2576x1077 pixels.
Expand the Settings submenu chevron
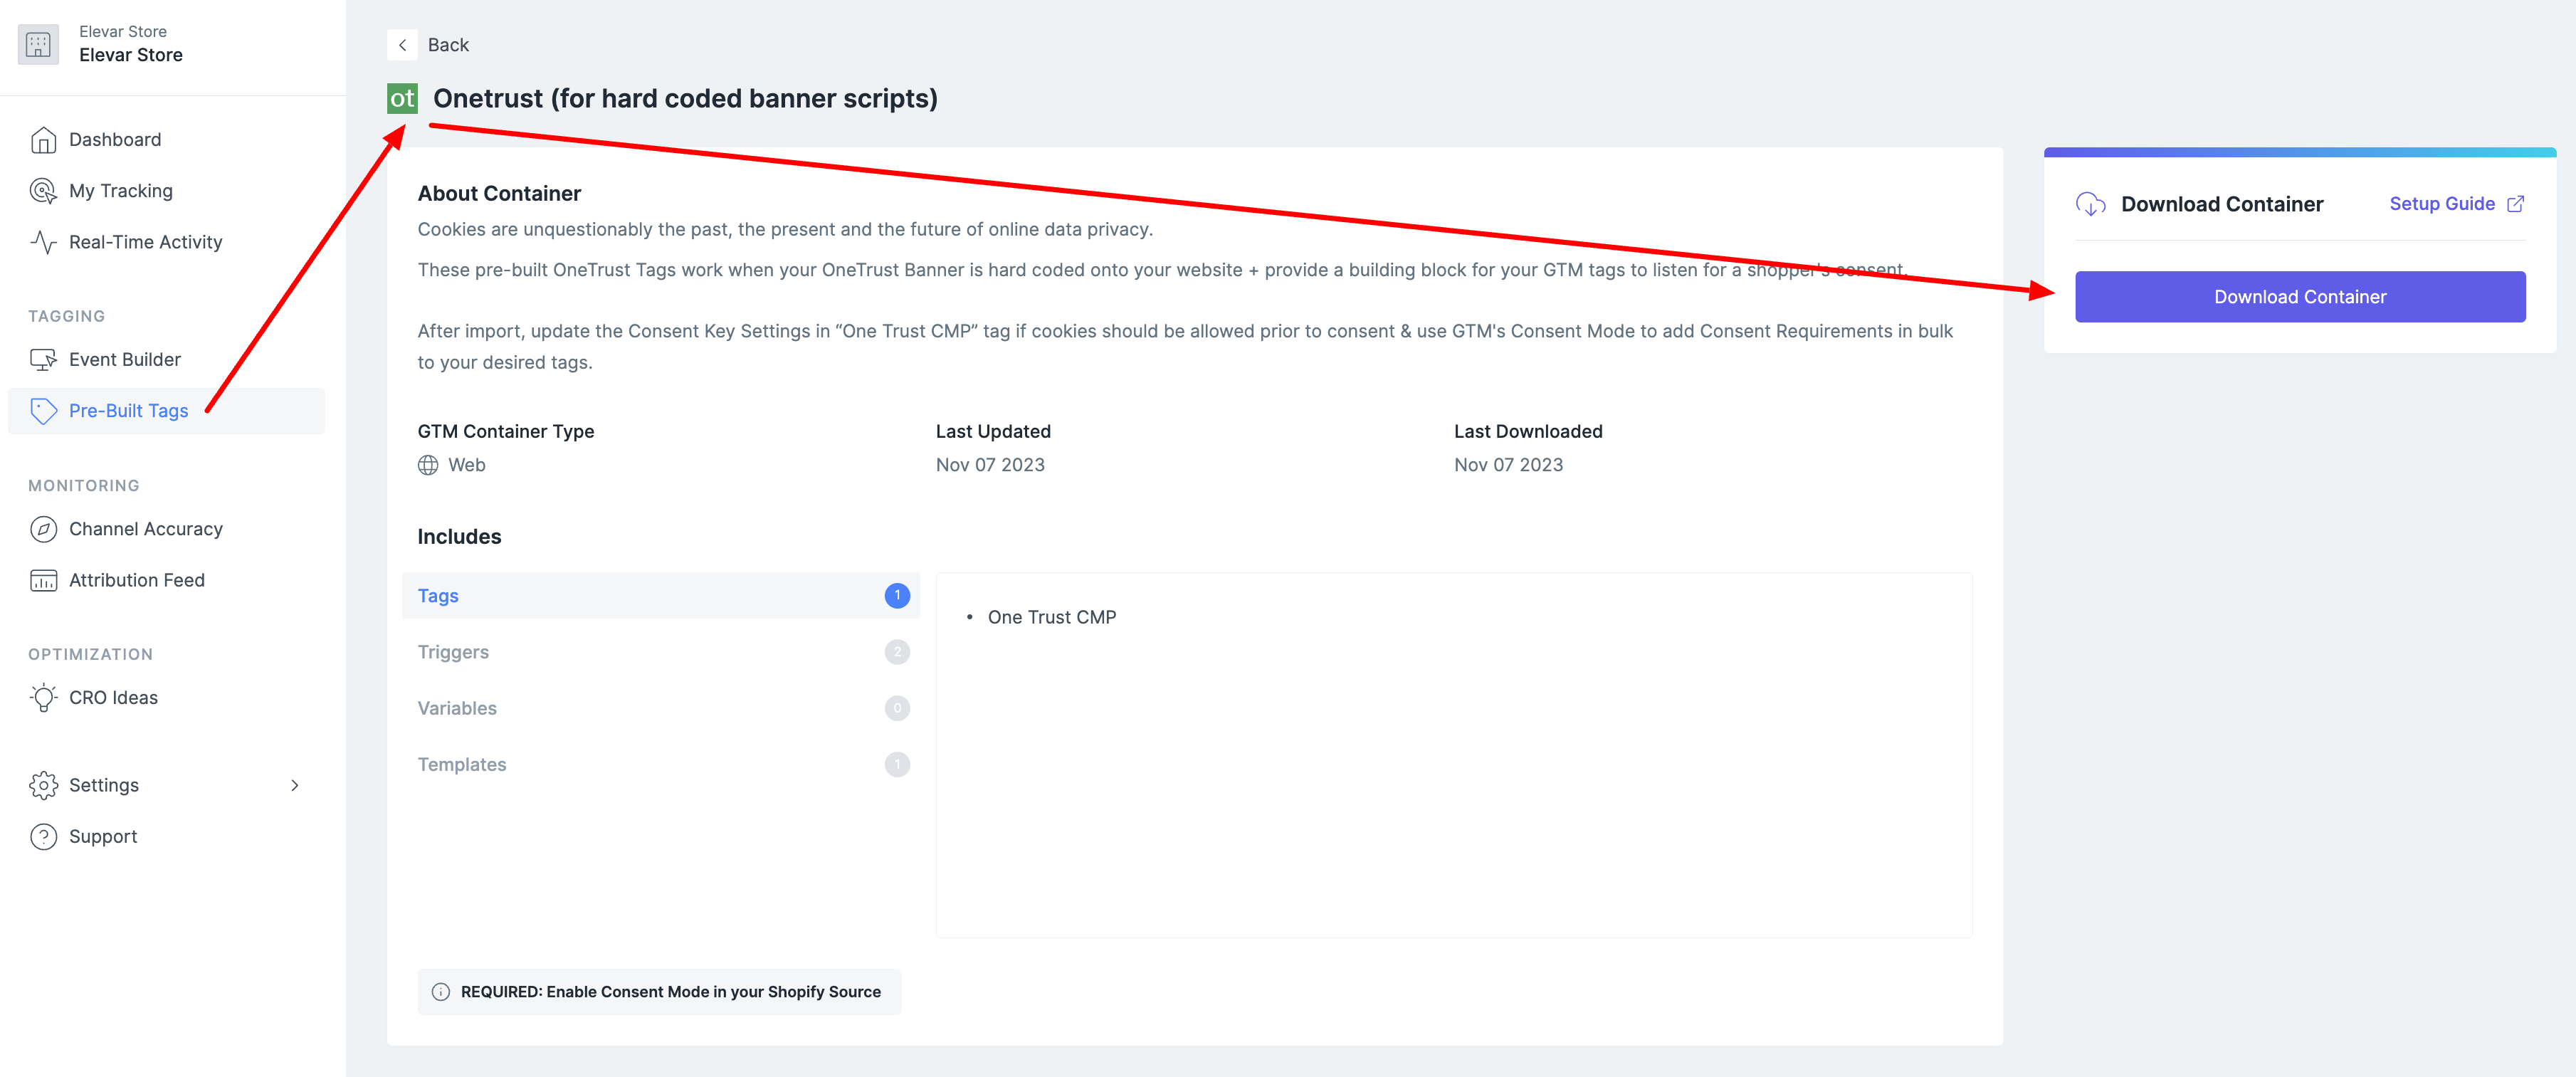(295, 785)
